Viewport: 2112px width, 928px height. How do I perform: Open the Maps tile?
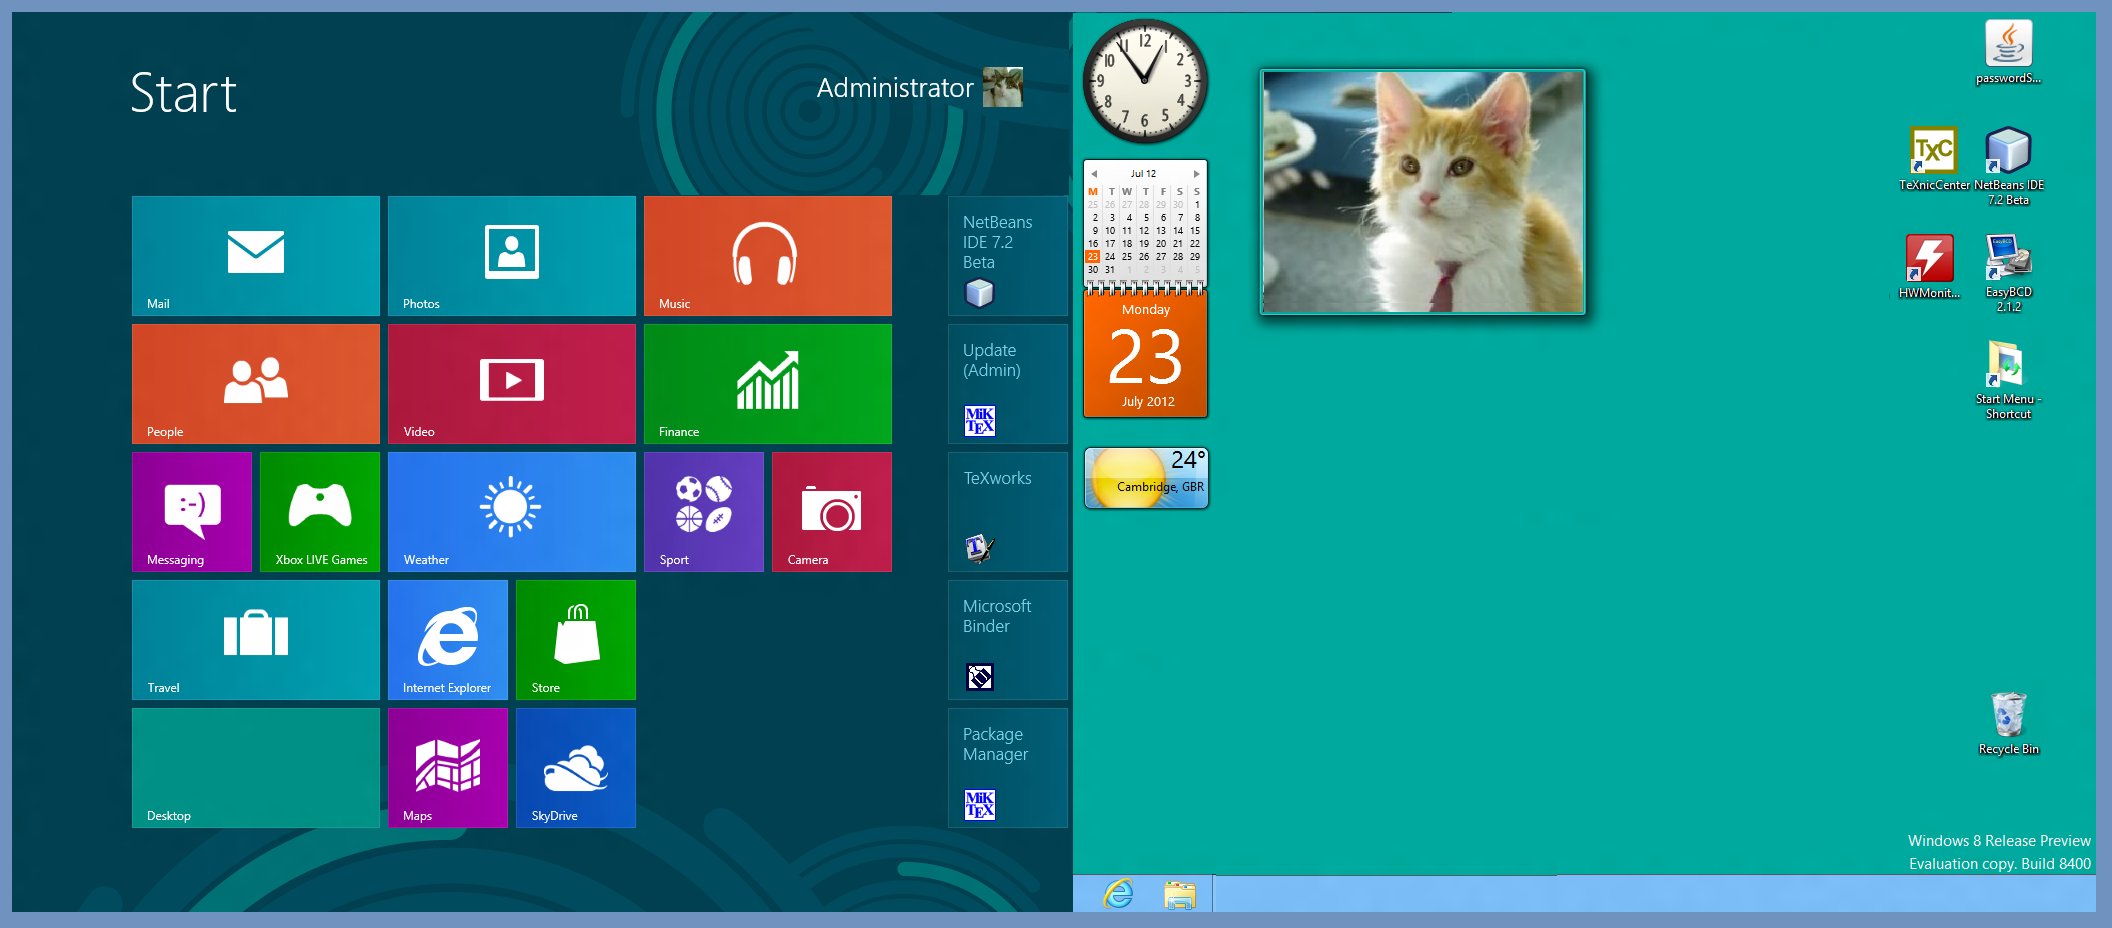(448, 768)
